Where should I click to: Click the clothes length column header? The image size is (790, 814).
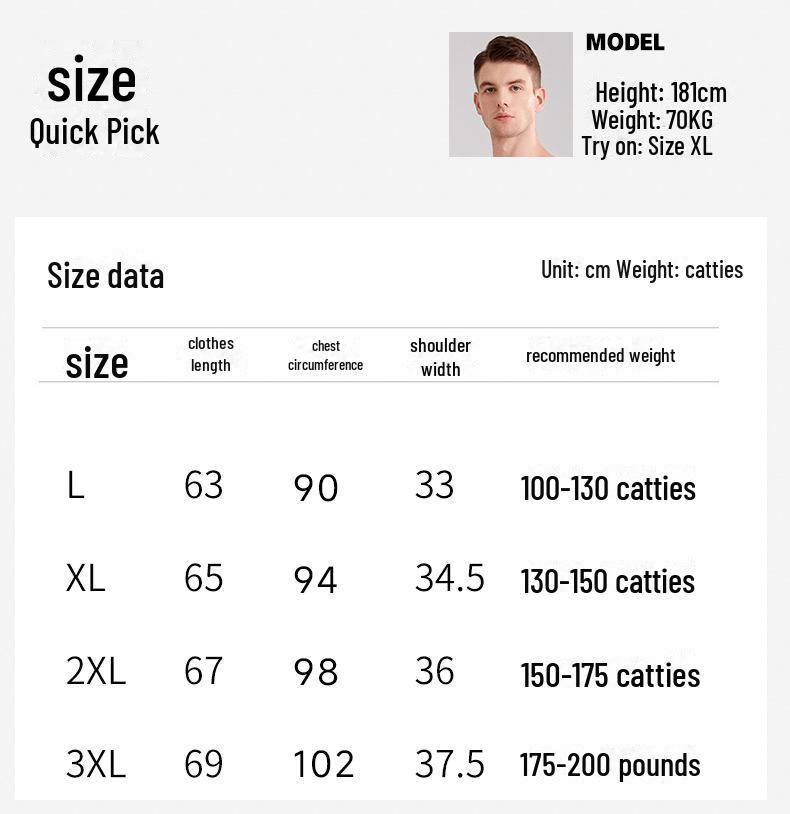point(211,355)
